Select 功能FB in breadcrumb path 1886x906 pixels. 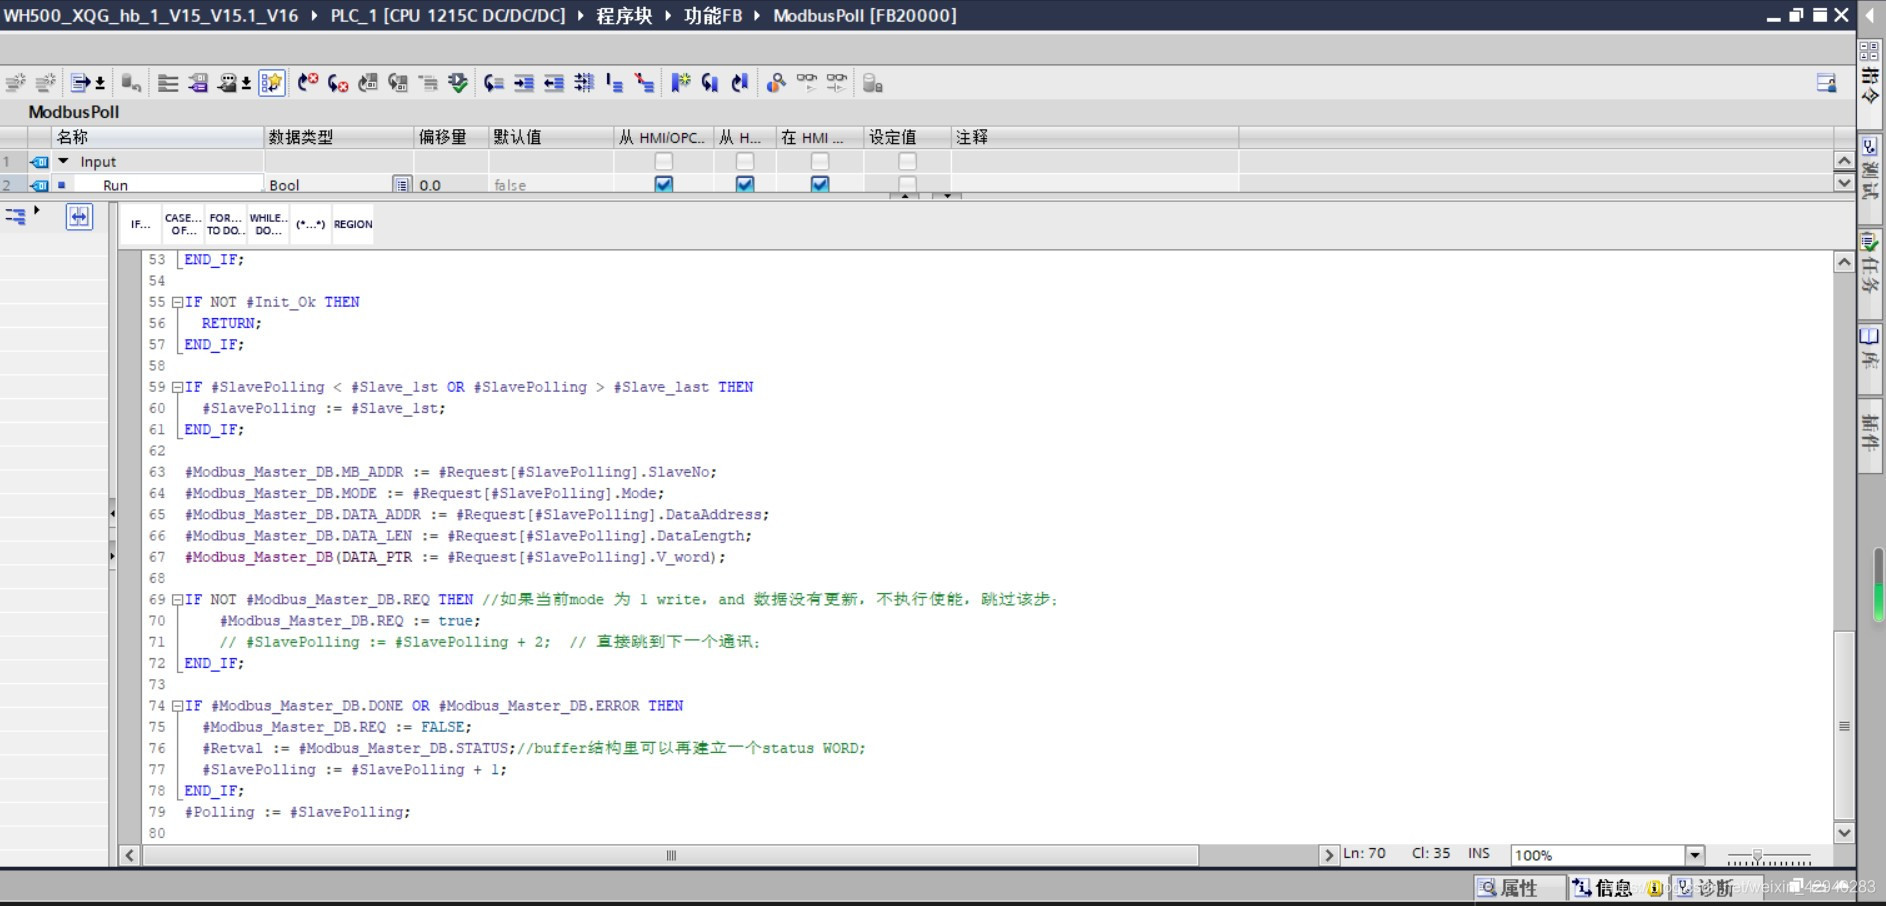click(713, 15)
